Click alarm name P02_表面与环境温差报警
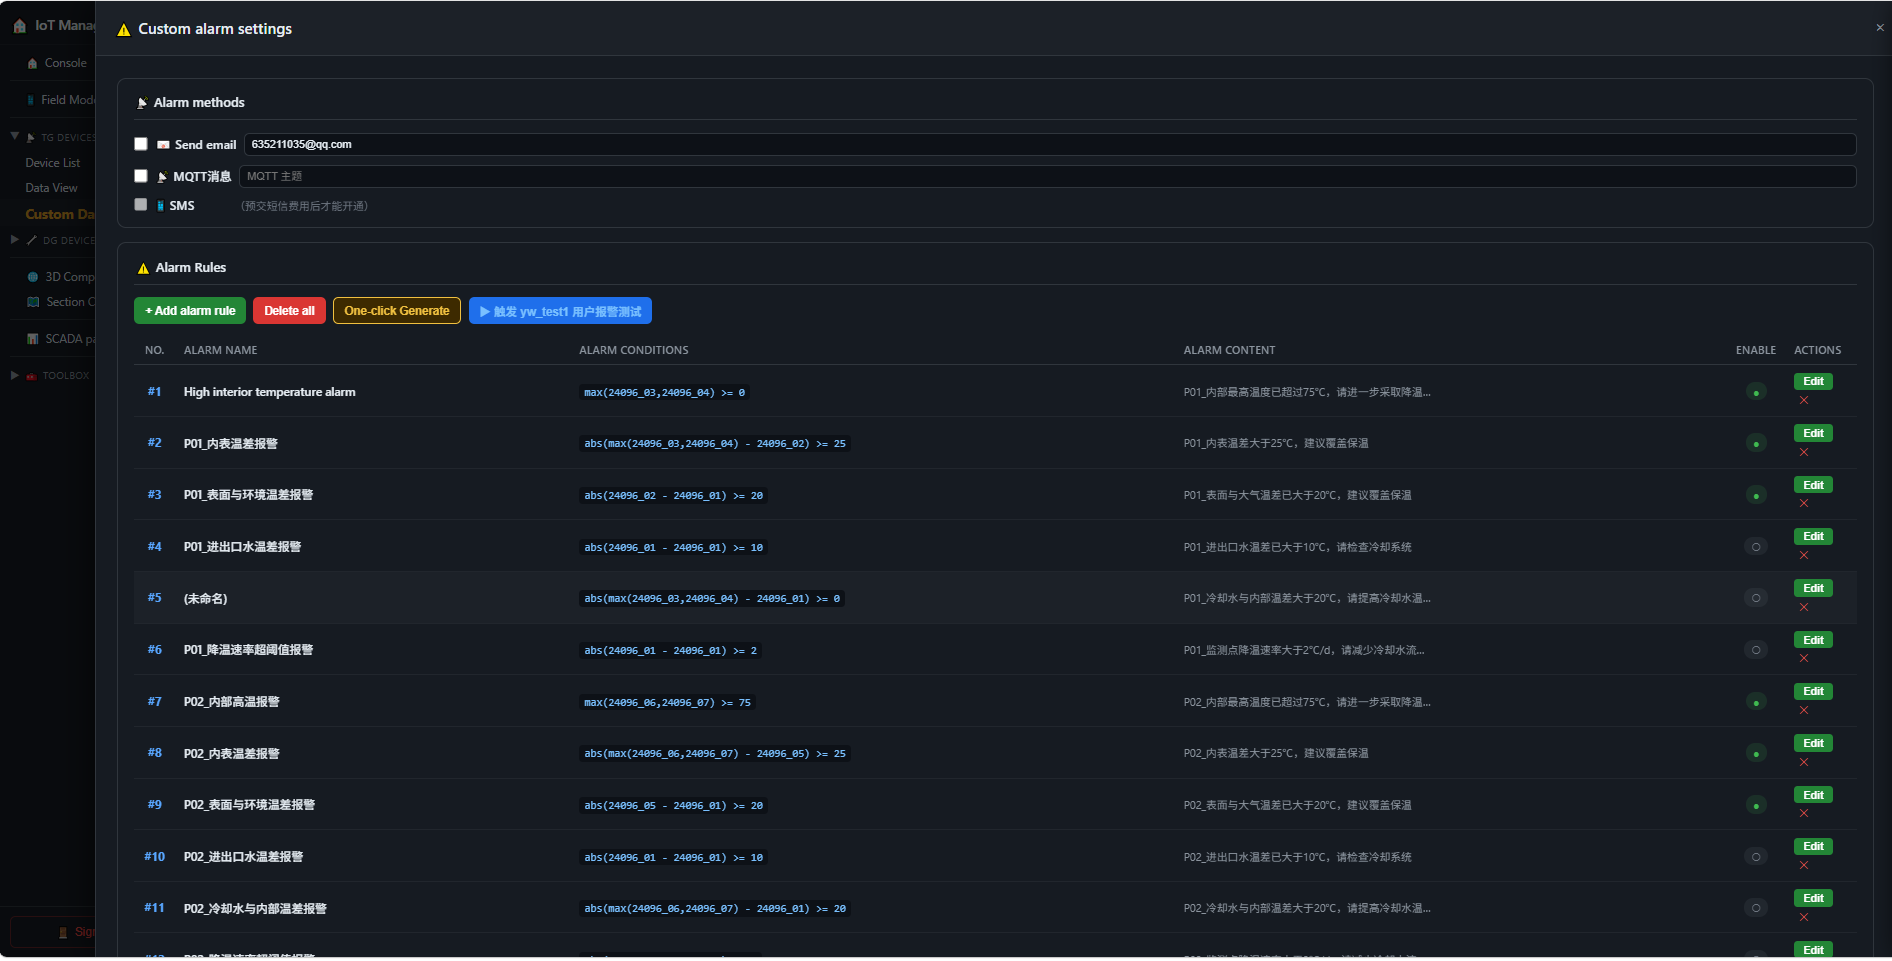The image size is (1892, 961). tap(249, 805)
